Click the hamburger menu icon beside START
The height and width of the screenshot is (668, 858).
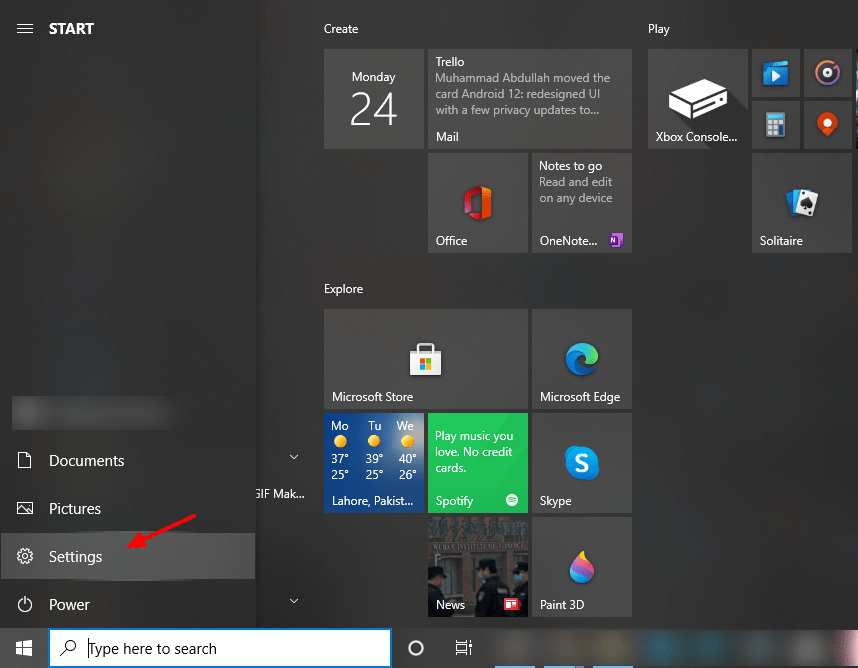(x=25, y=28)
